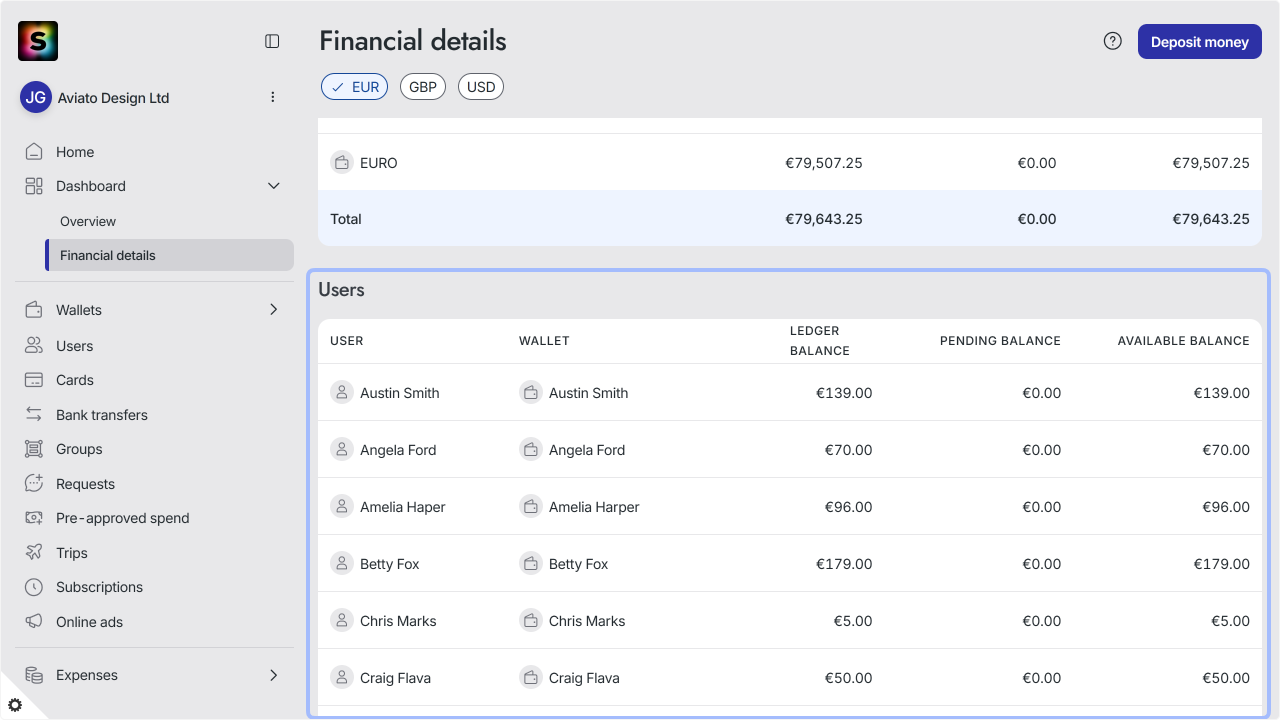Click the EURO wallet icon

342,162
